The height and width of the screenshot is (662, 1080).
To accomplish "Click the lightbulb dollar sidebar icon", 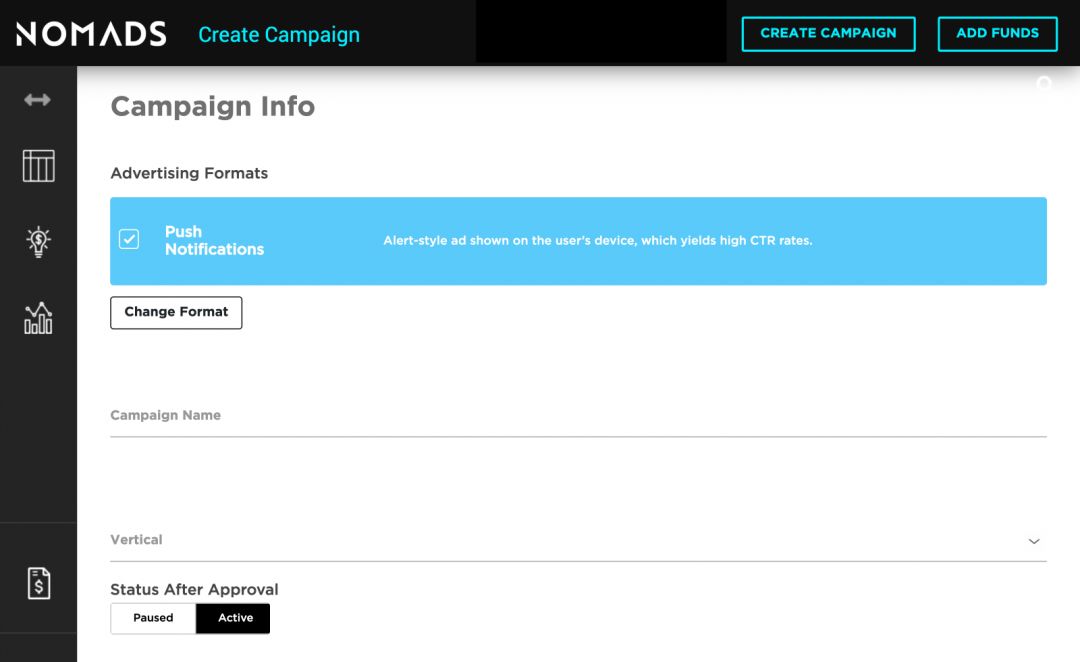I will pos(38,242).
